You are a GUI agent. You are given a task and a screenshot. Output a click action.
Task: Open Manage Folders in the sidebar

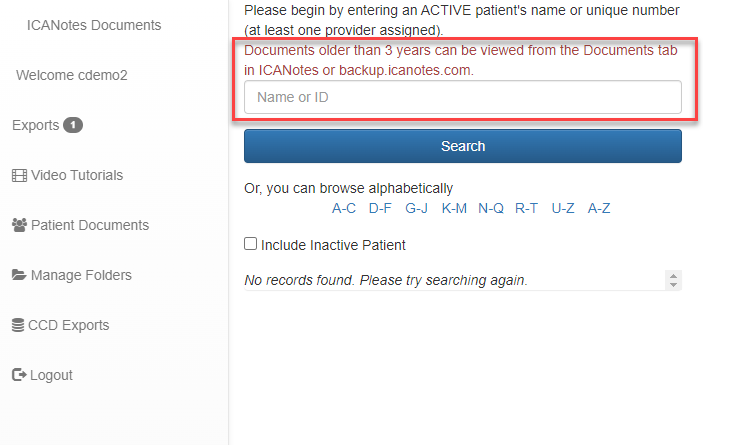81,275
